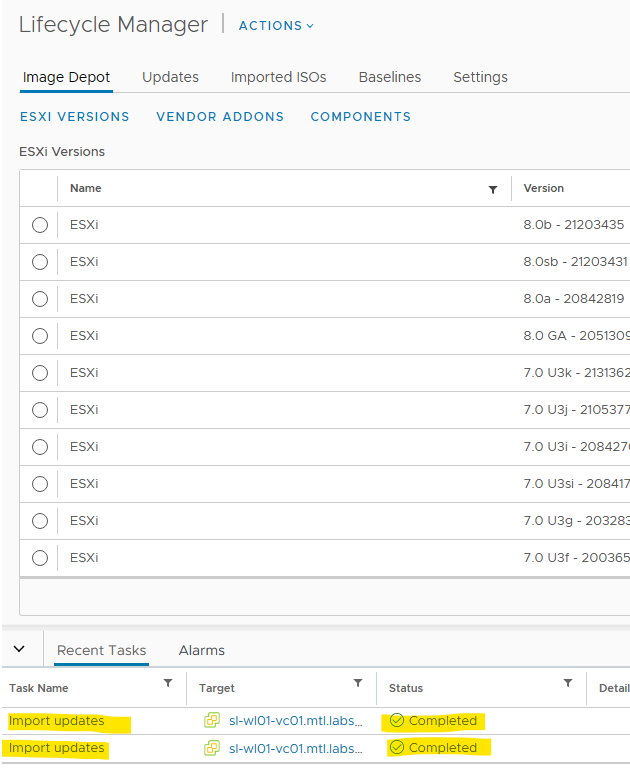Click ESXi name in 7.0 U3k row
630x774 pixels.
[x=84, y=373]
